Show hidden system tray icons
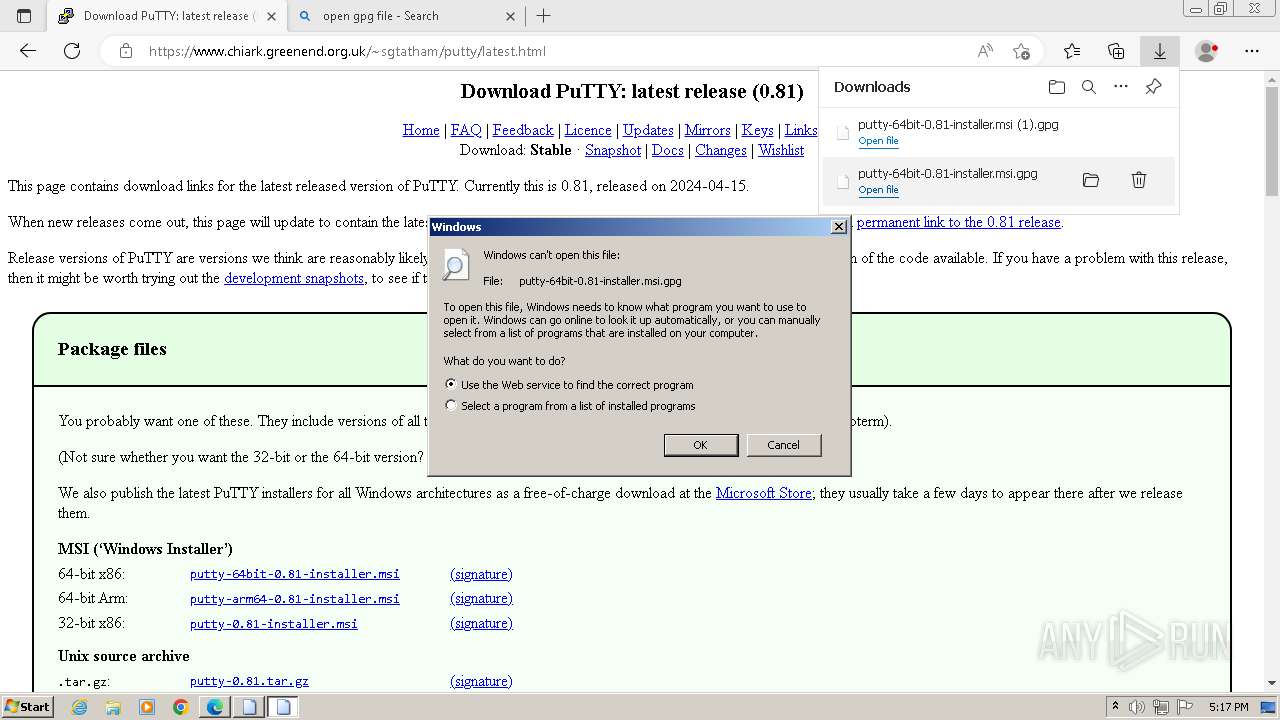 tap(1116, 707)
